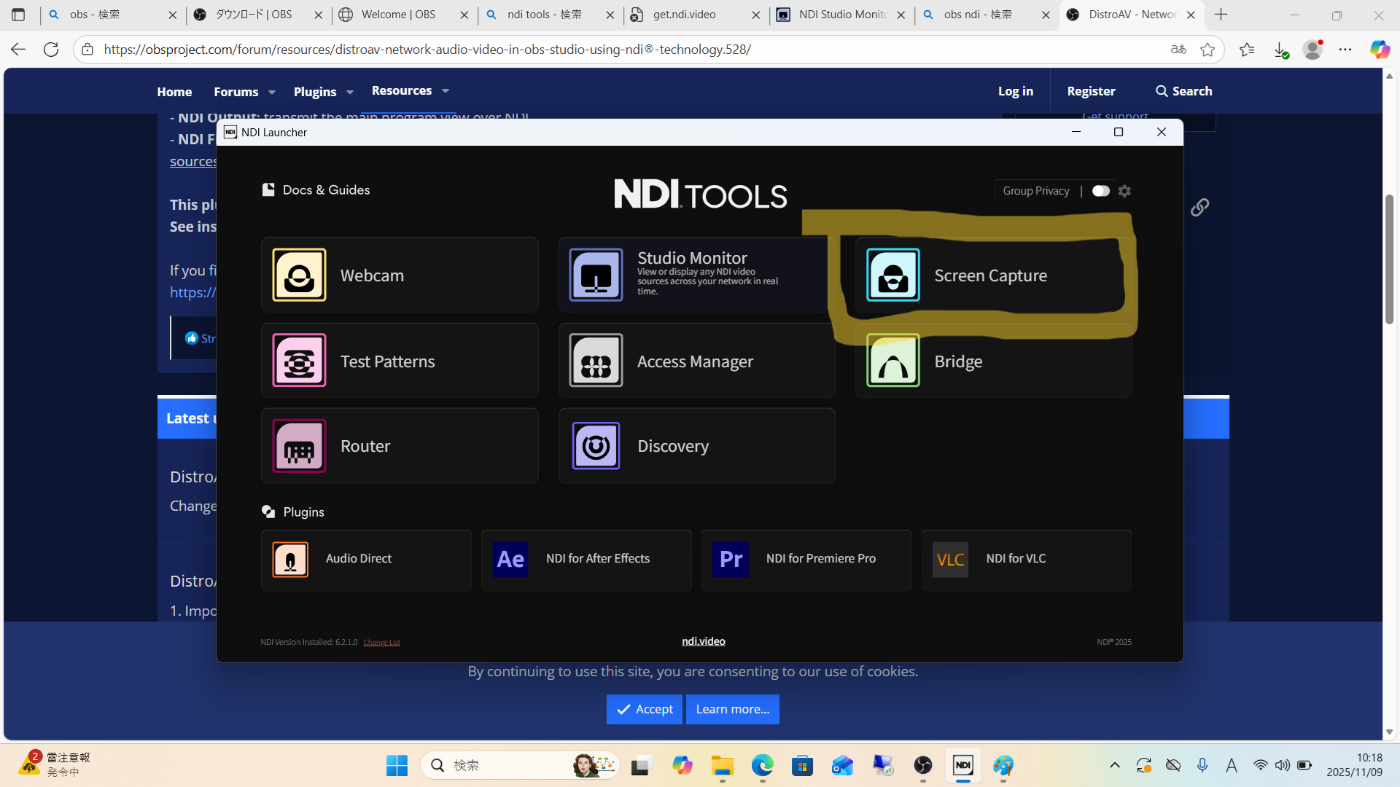Open the Edge tab actions menu
Image resolution: width=1400 pixels, height=787 pixels.
(x=18, y=15)
